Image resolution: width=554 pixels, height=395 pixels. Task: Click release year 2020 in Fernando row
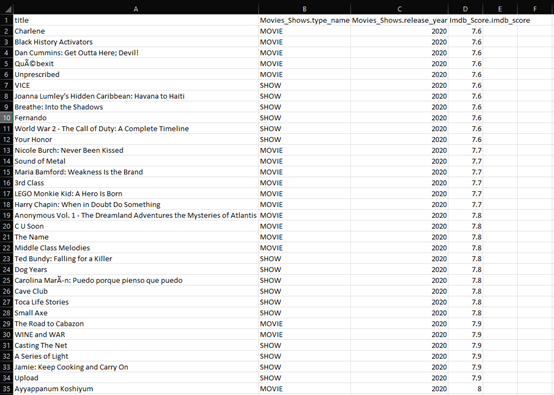click(x=399, y=118)
